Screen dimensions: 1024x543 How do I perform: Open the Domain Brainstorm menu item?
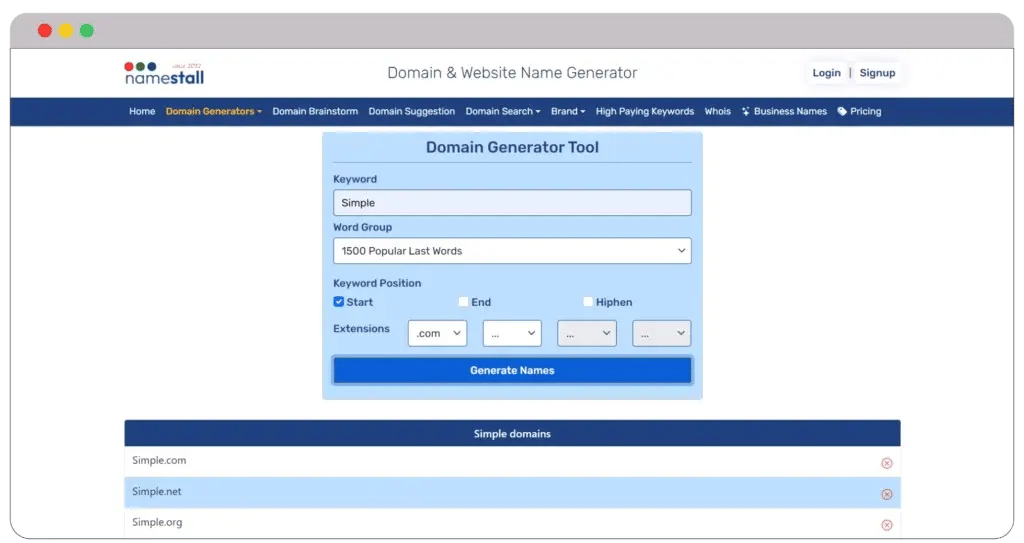[315, 111]
